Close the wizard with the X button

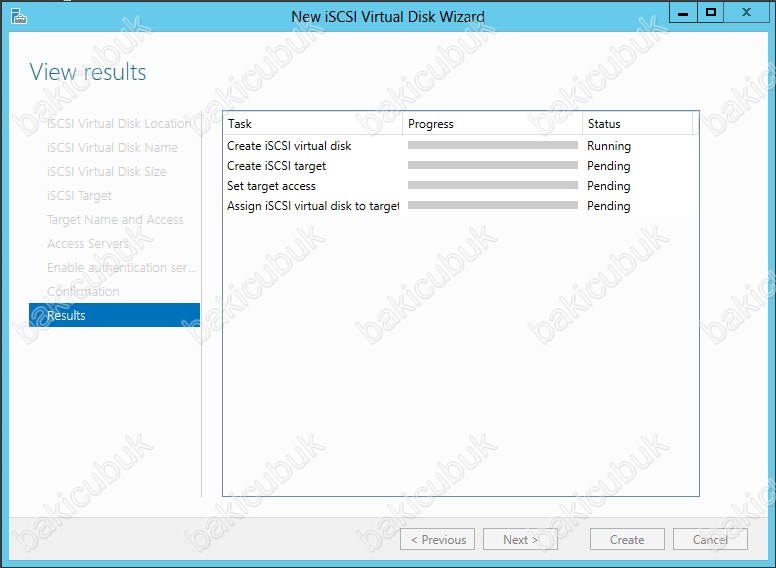746,12
